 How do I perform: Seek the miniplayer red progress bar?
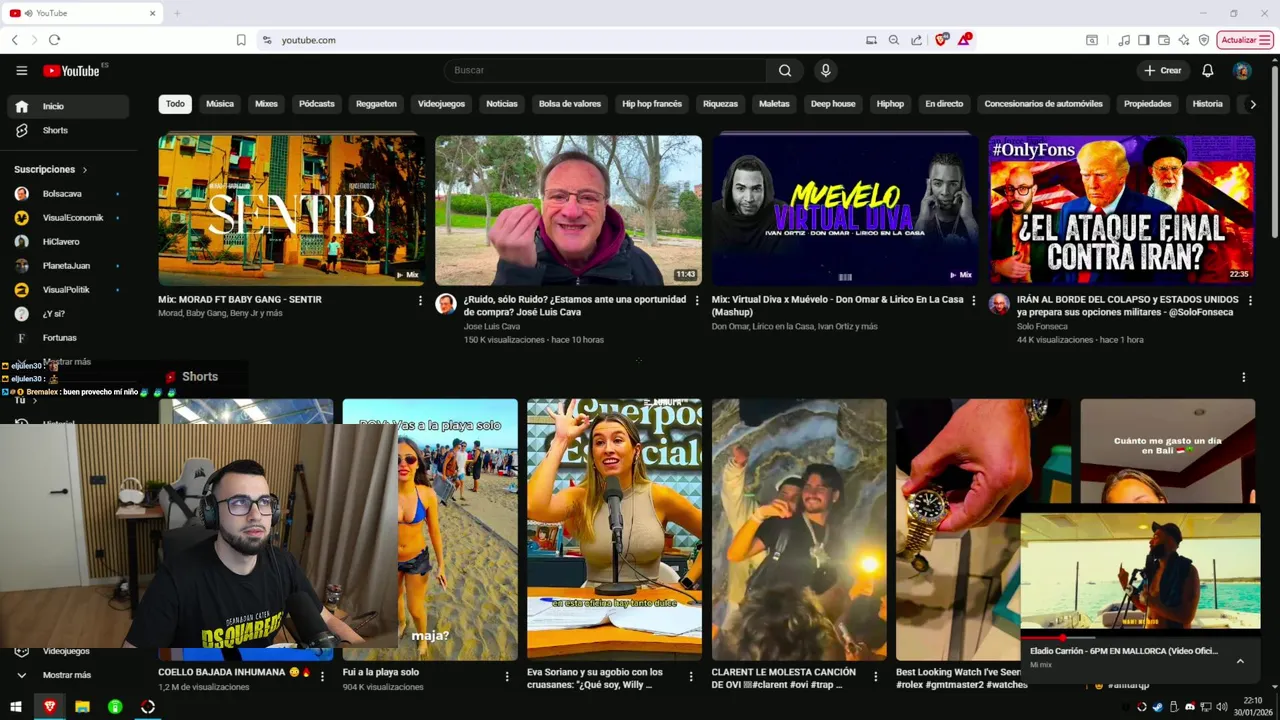pyautogui.click(x=1140, y=637)
